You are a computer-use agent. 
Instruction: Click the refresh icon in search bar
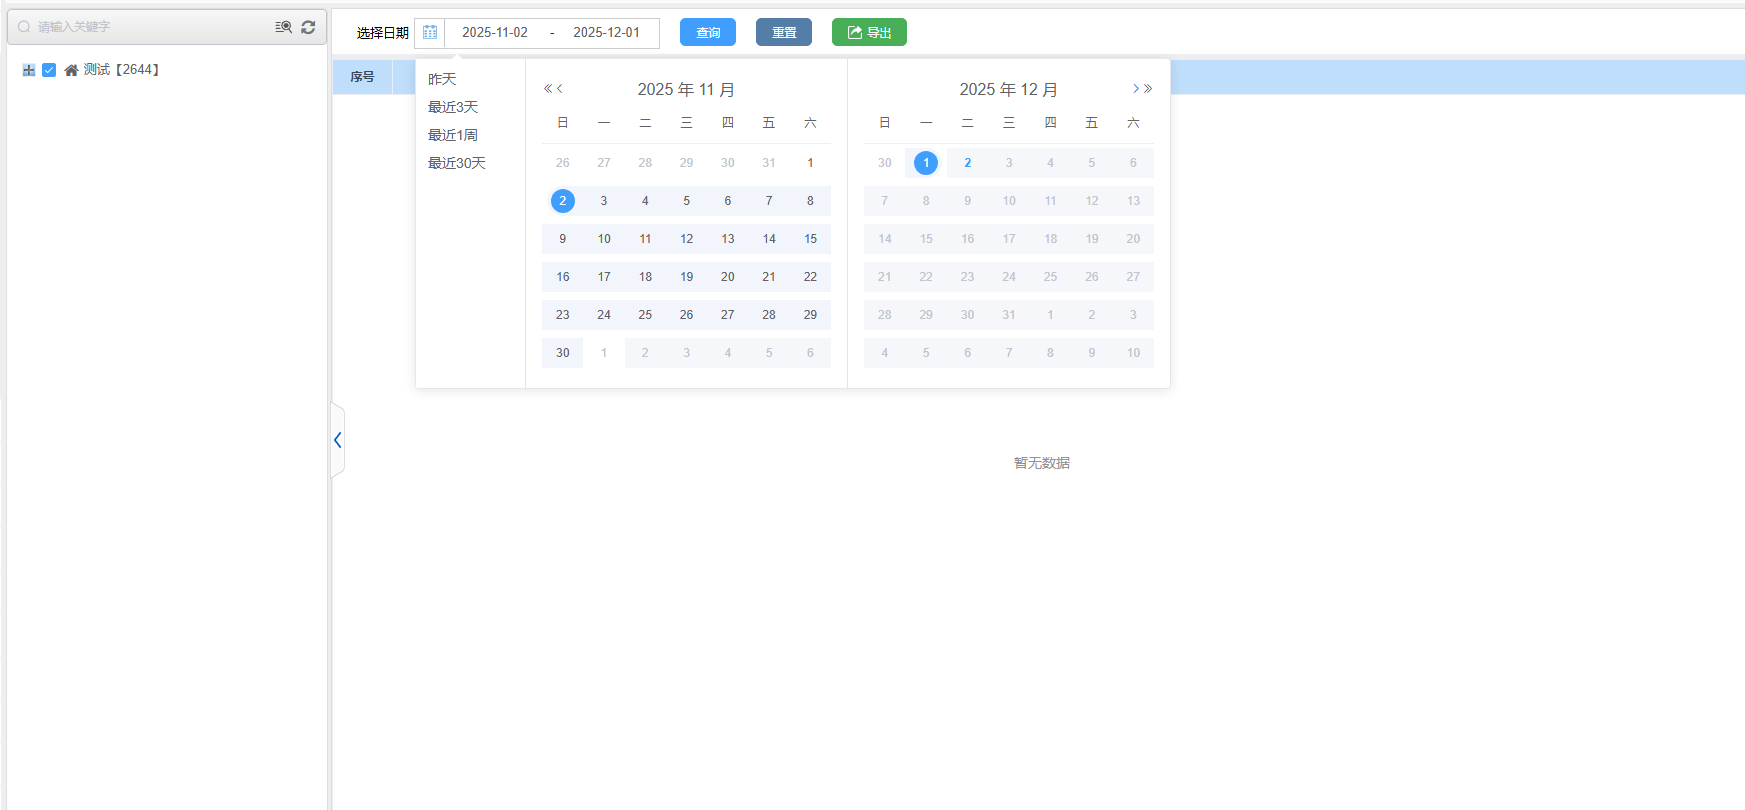308,27
